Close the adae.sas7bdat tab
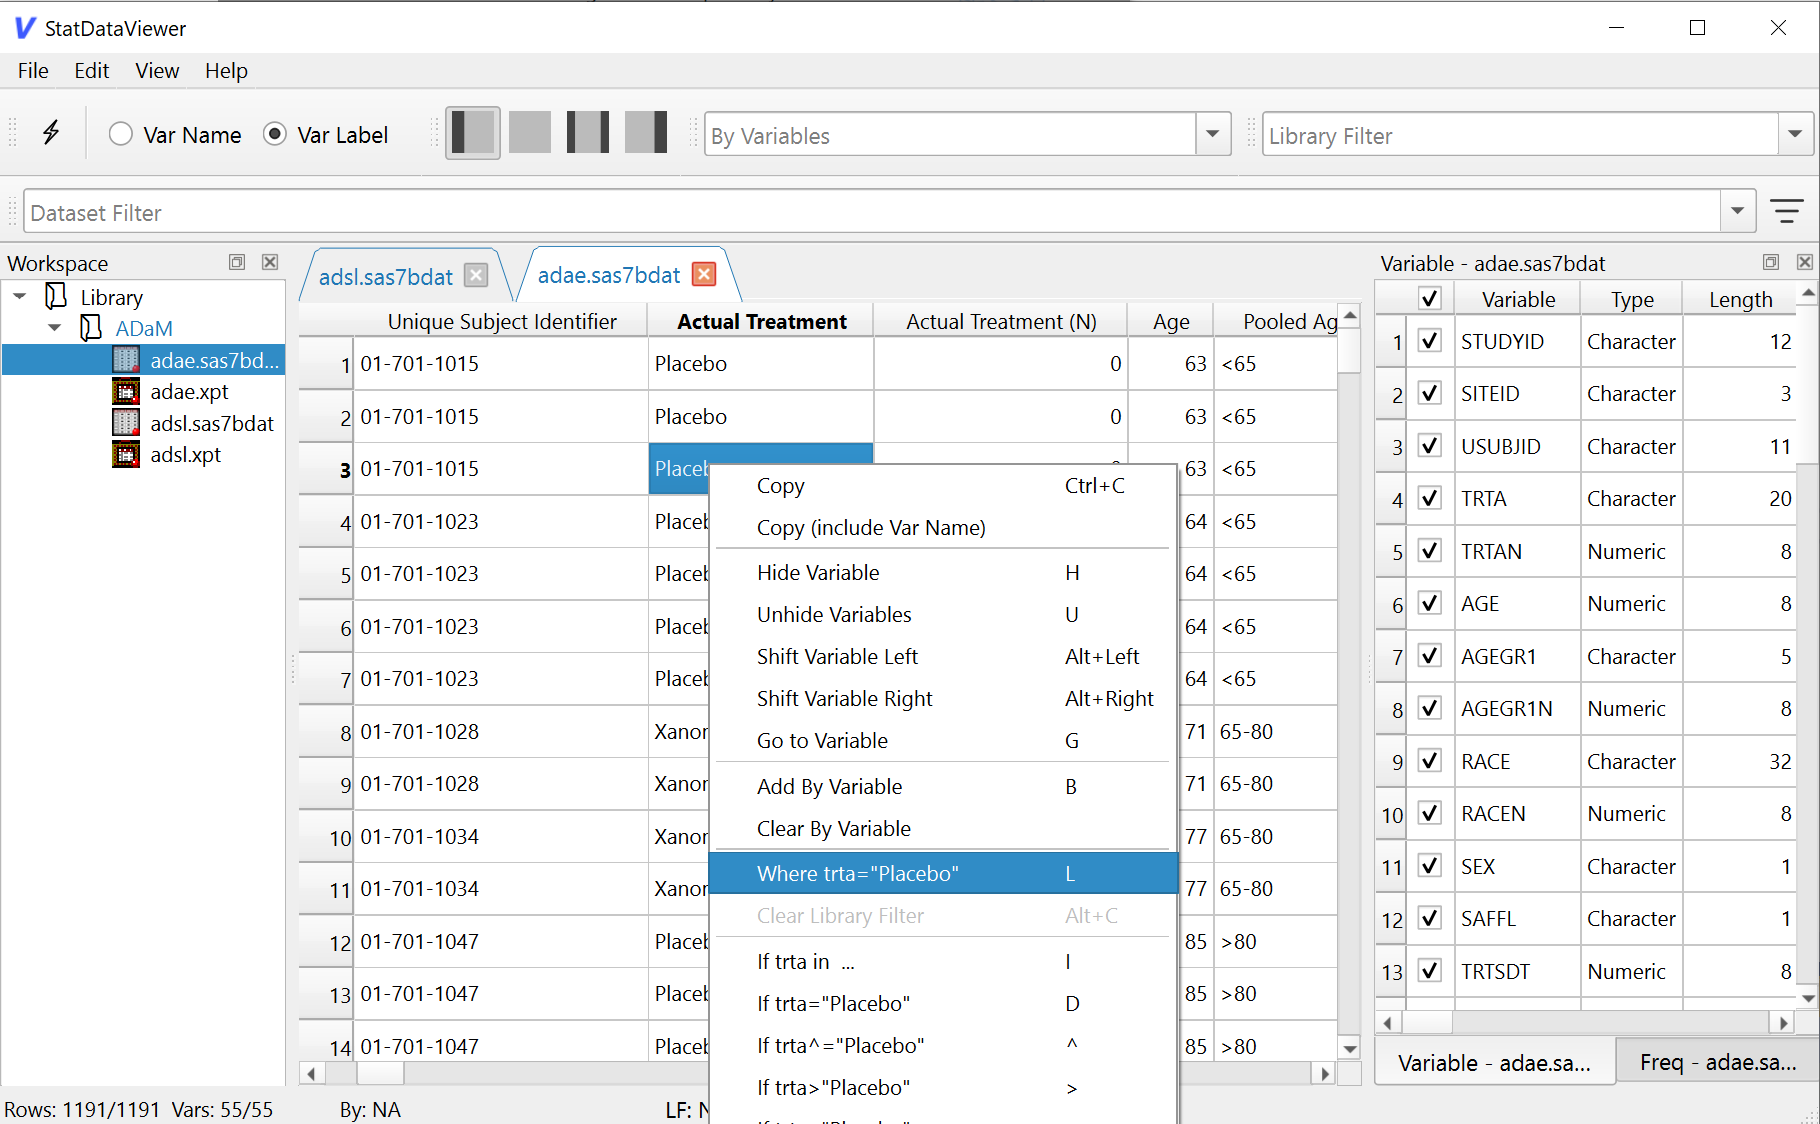The image size is (1820, 1124). pyautogui.click(x=705, y=275)
